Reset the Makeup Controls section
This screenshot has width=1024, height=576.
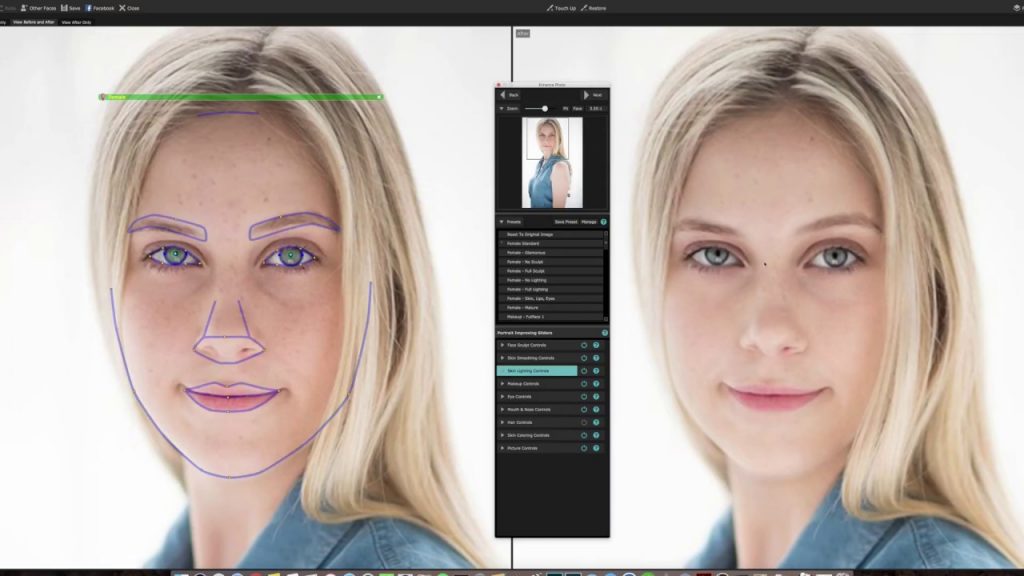point(583,383)
